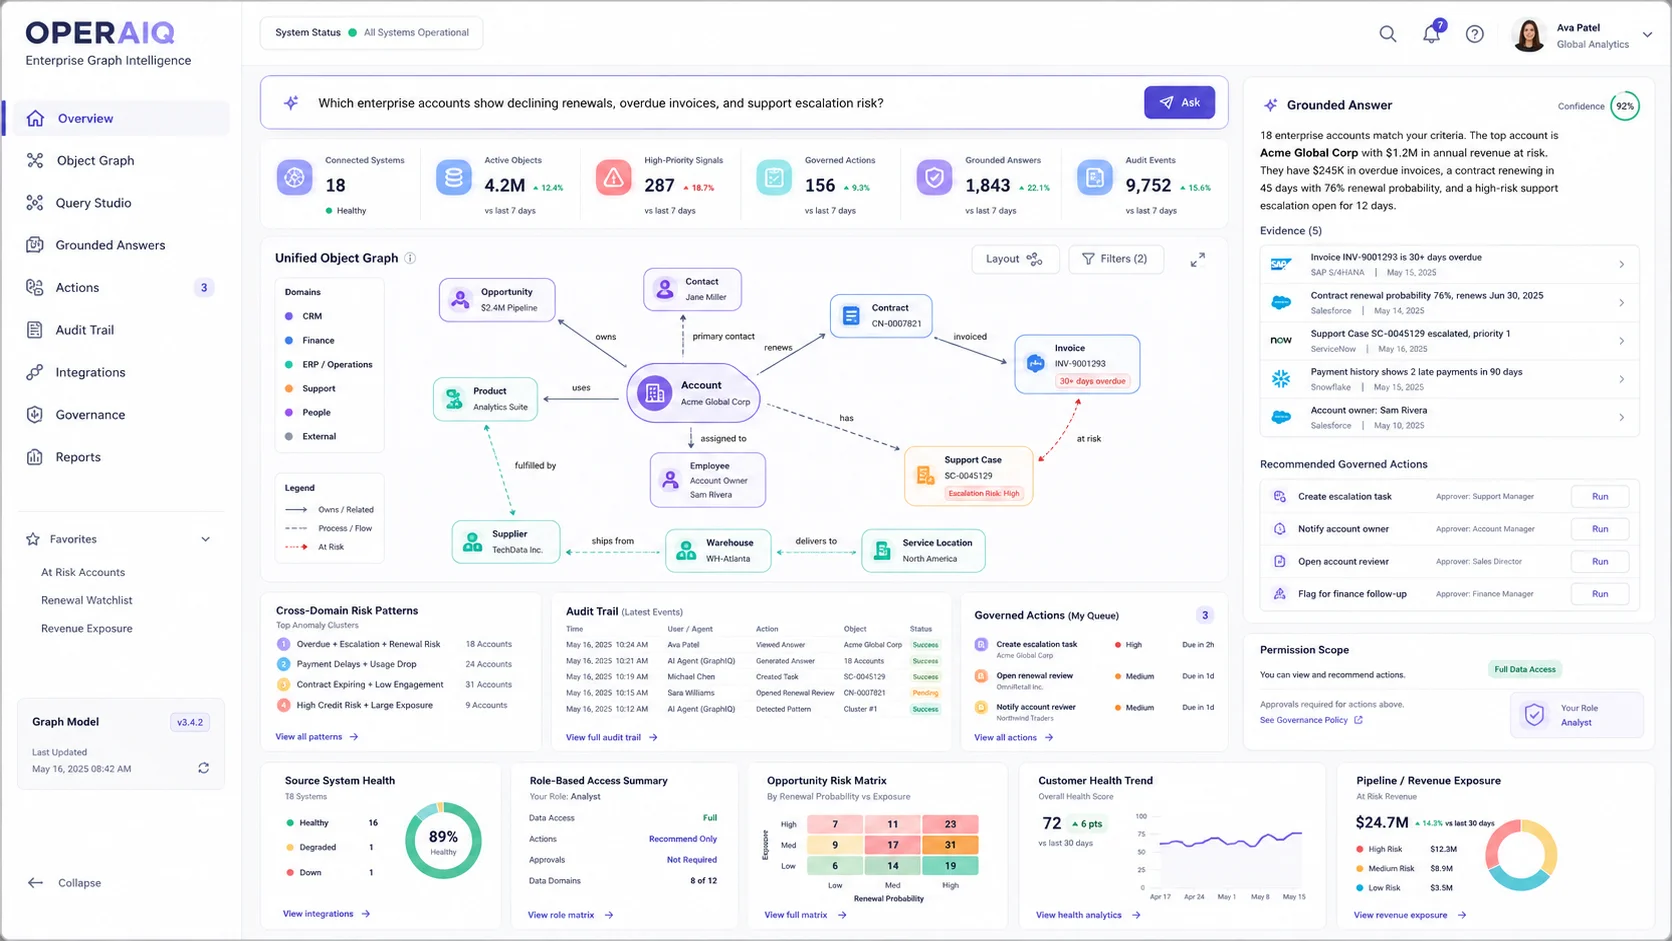The width and height of the screenshot is (1672, 941).
Task: Expand the Invoice INV-9001293 evidence row
Action: click(x=1449, y=264)
